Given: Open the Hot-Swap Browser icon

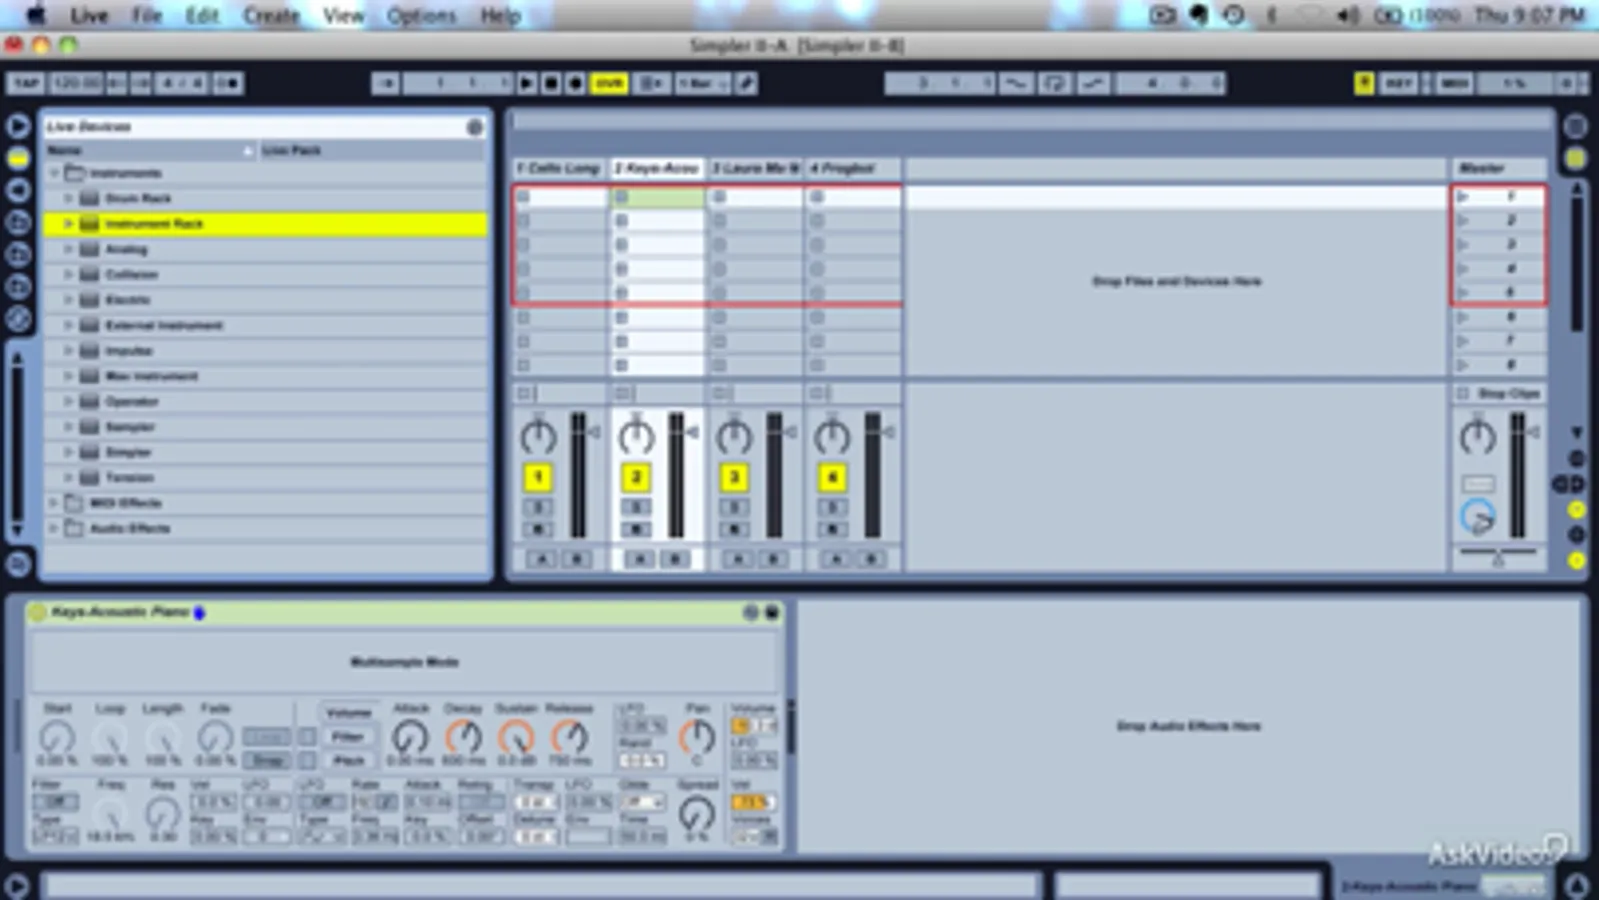Looking at the screenshot, I should [x=18, y=319].
